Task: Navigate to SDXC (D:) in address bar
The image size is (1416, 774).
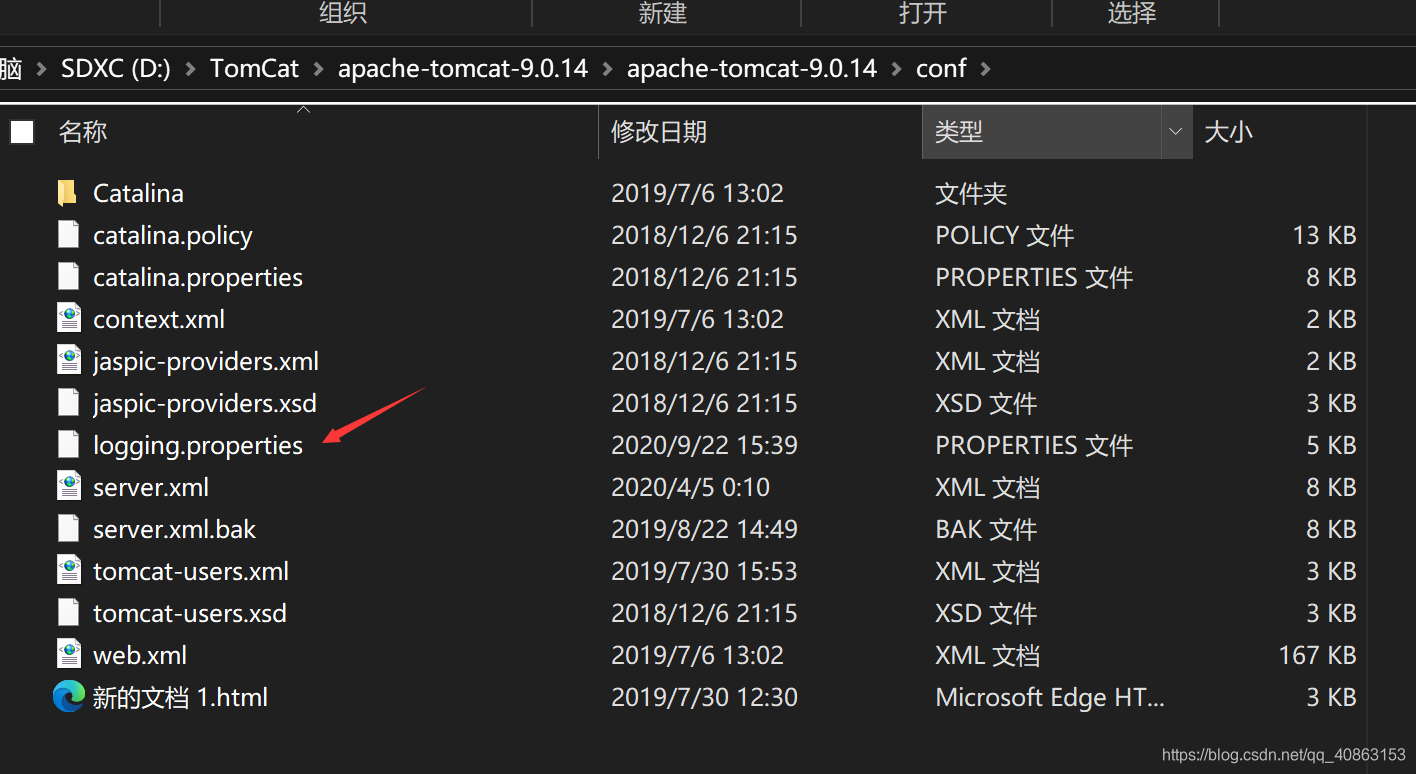Action: 116,69
